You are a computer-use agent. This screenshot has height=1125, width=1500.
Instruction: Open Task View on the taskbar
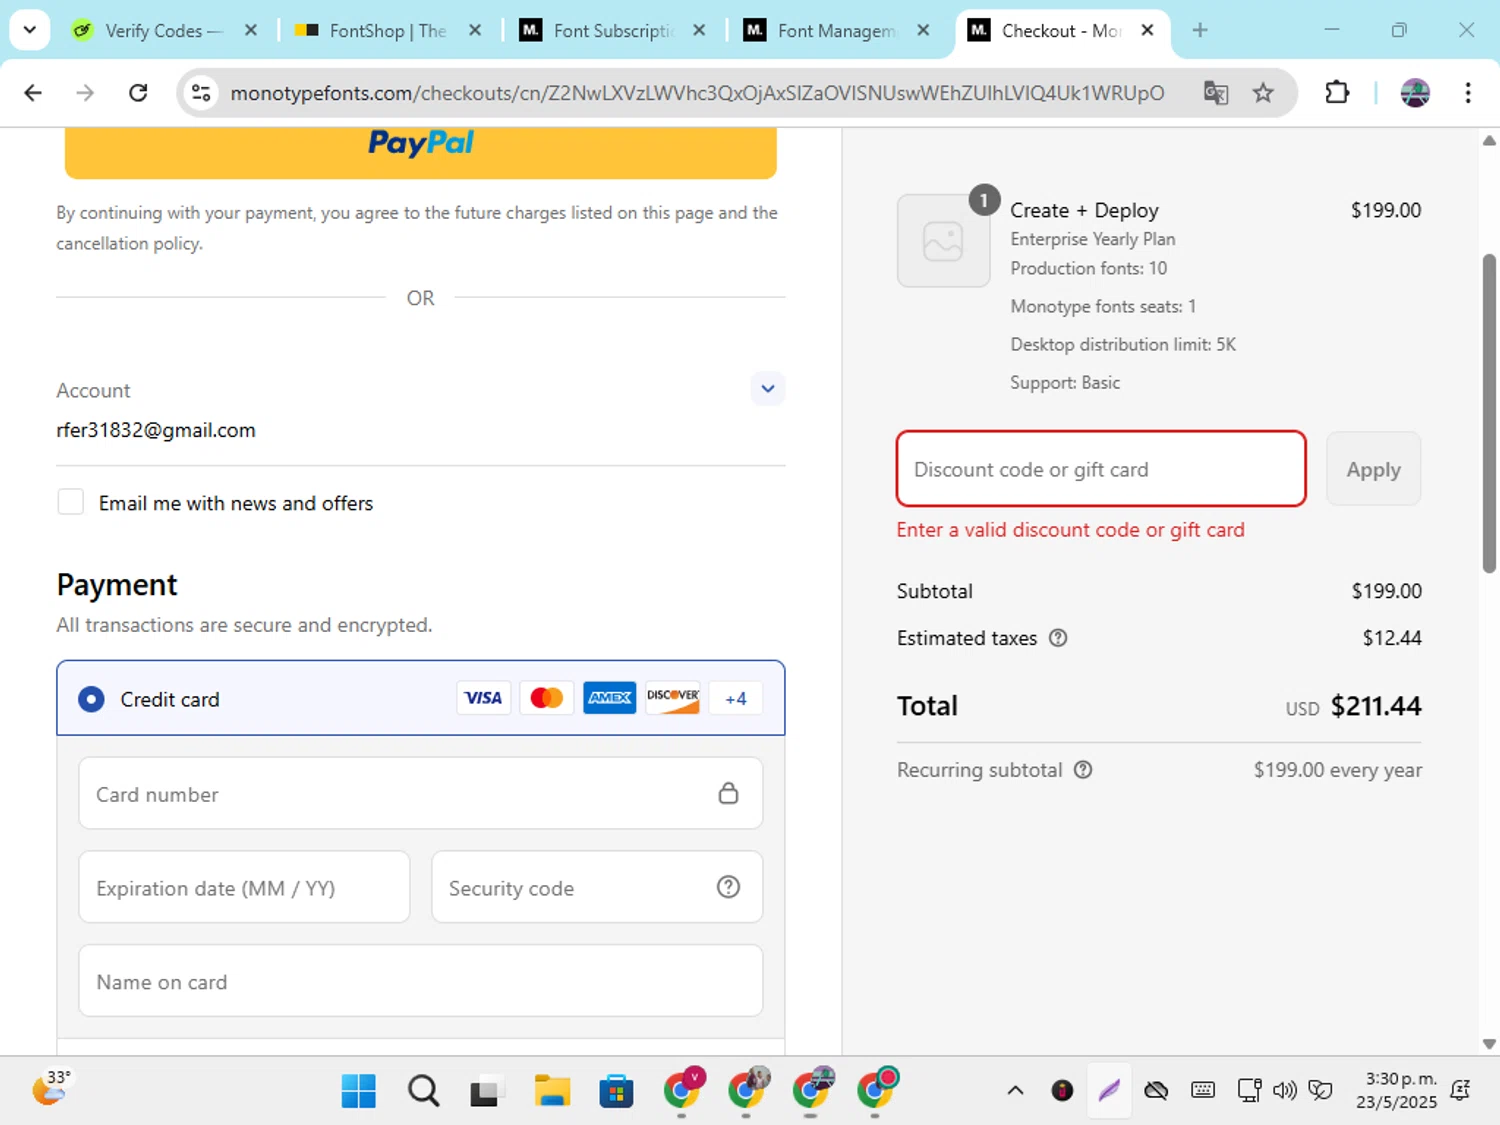click(x=486, y=1091)
